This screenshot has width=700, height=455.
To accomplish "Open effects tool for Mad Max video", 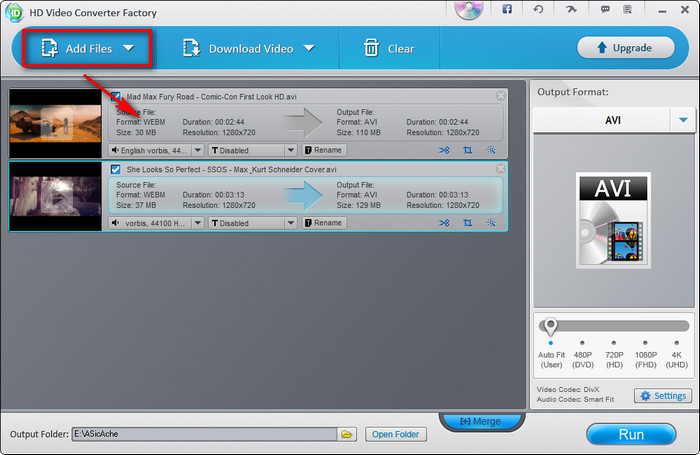I will (491, 150).
